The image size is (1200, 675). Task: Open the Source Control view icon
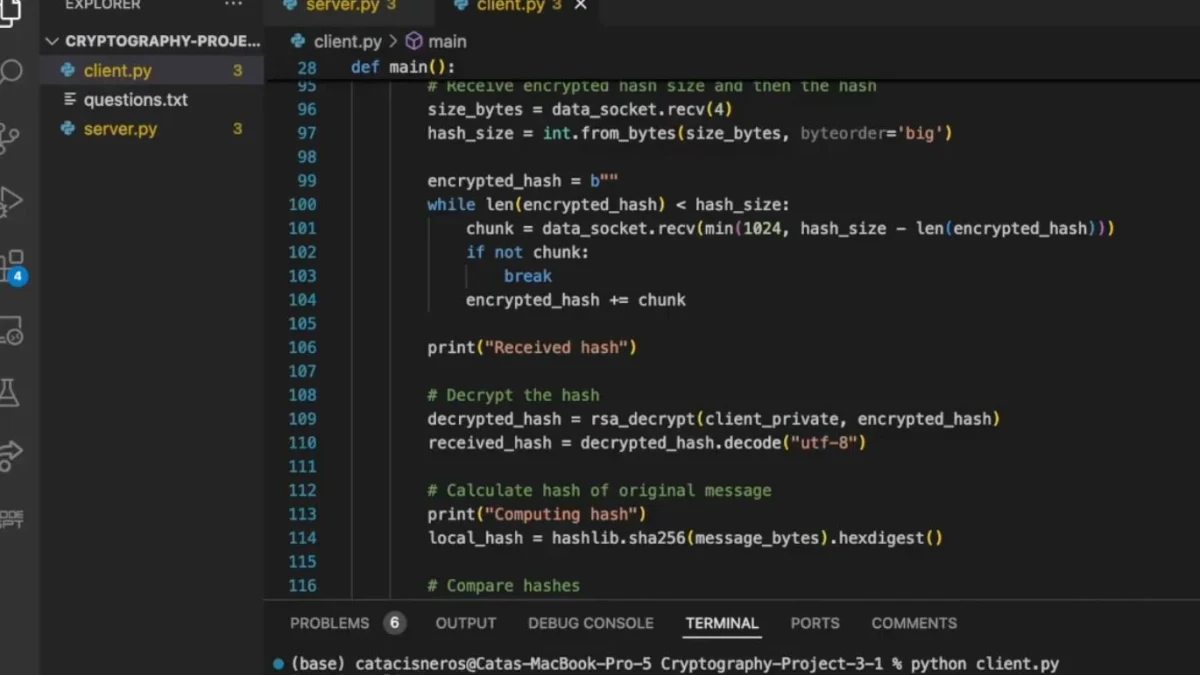tap(10, 137)
